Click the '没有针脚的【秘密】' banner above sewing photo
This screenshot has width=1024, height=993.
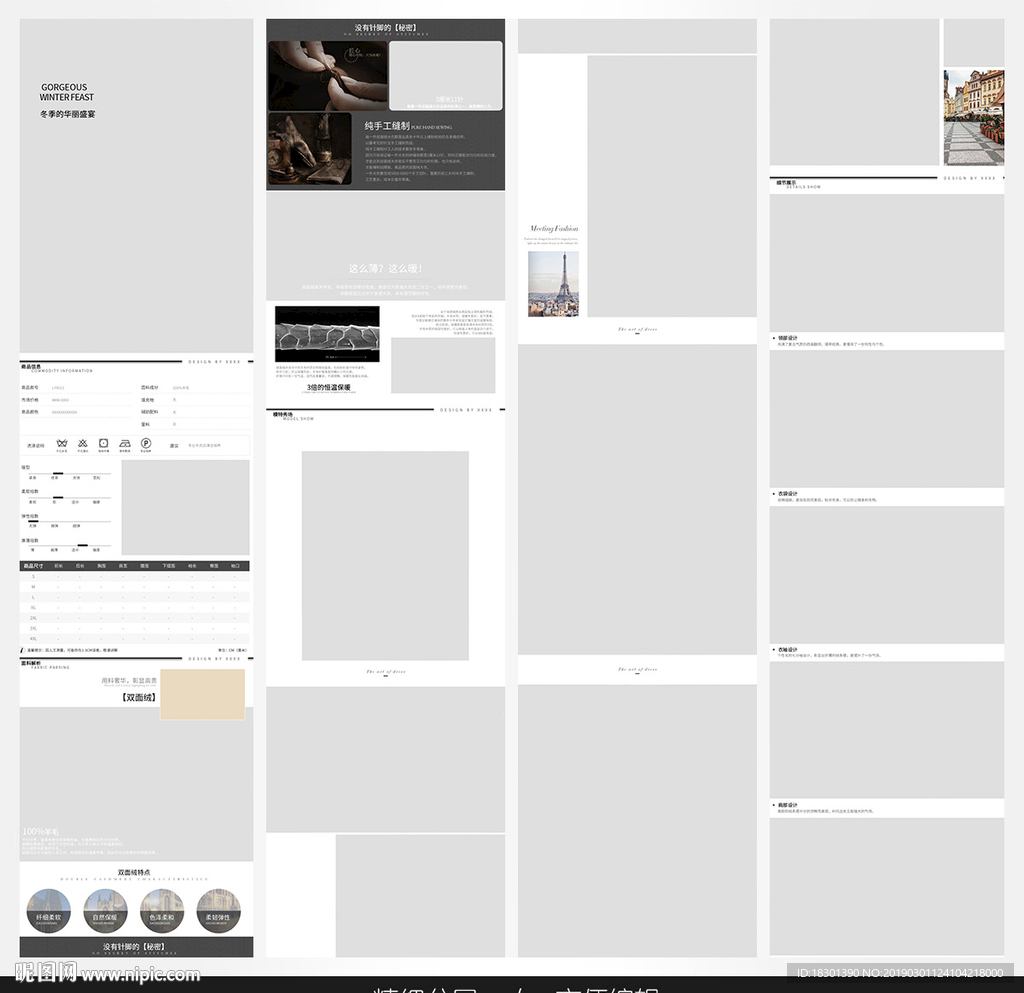click(385, 28)
